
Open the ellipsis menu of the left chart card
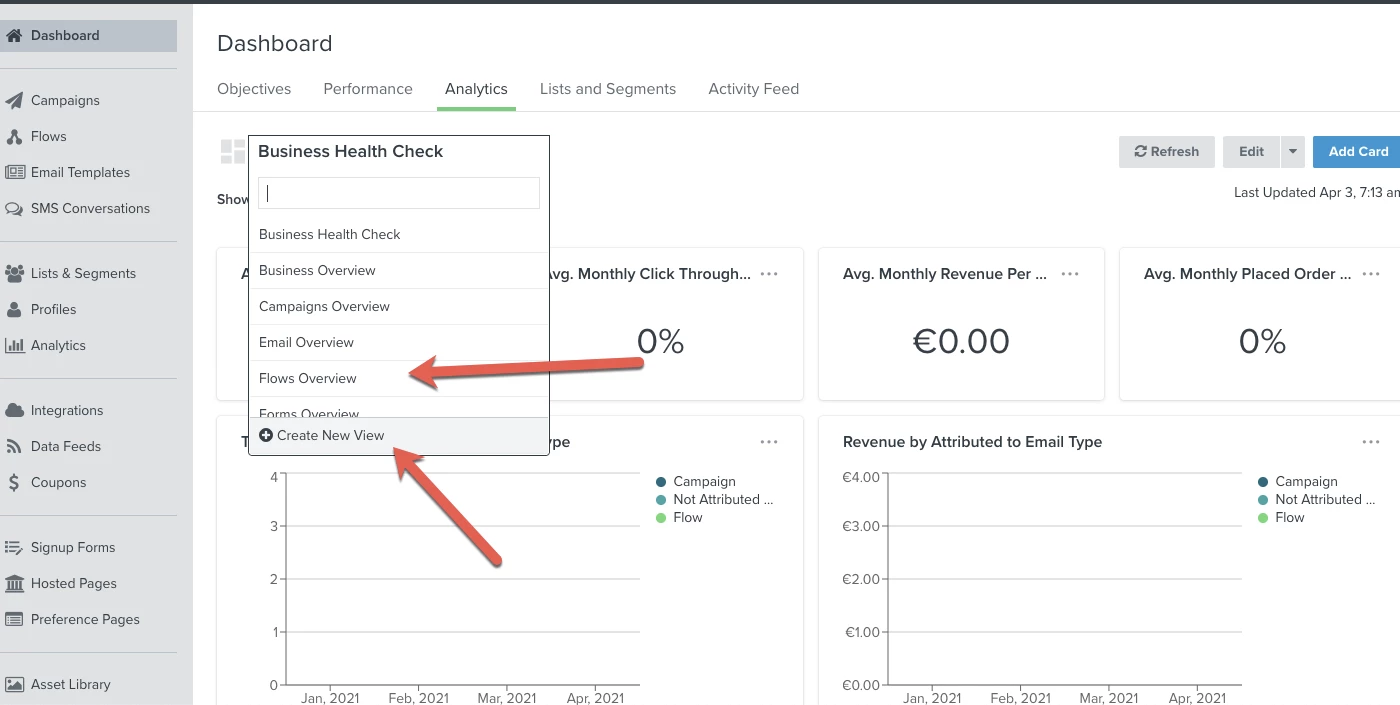(x=769, y=442)
